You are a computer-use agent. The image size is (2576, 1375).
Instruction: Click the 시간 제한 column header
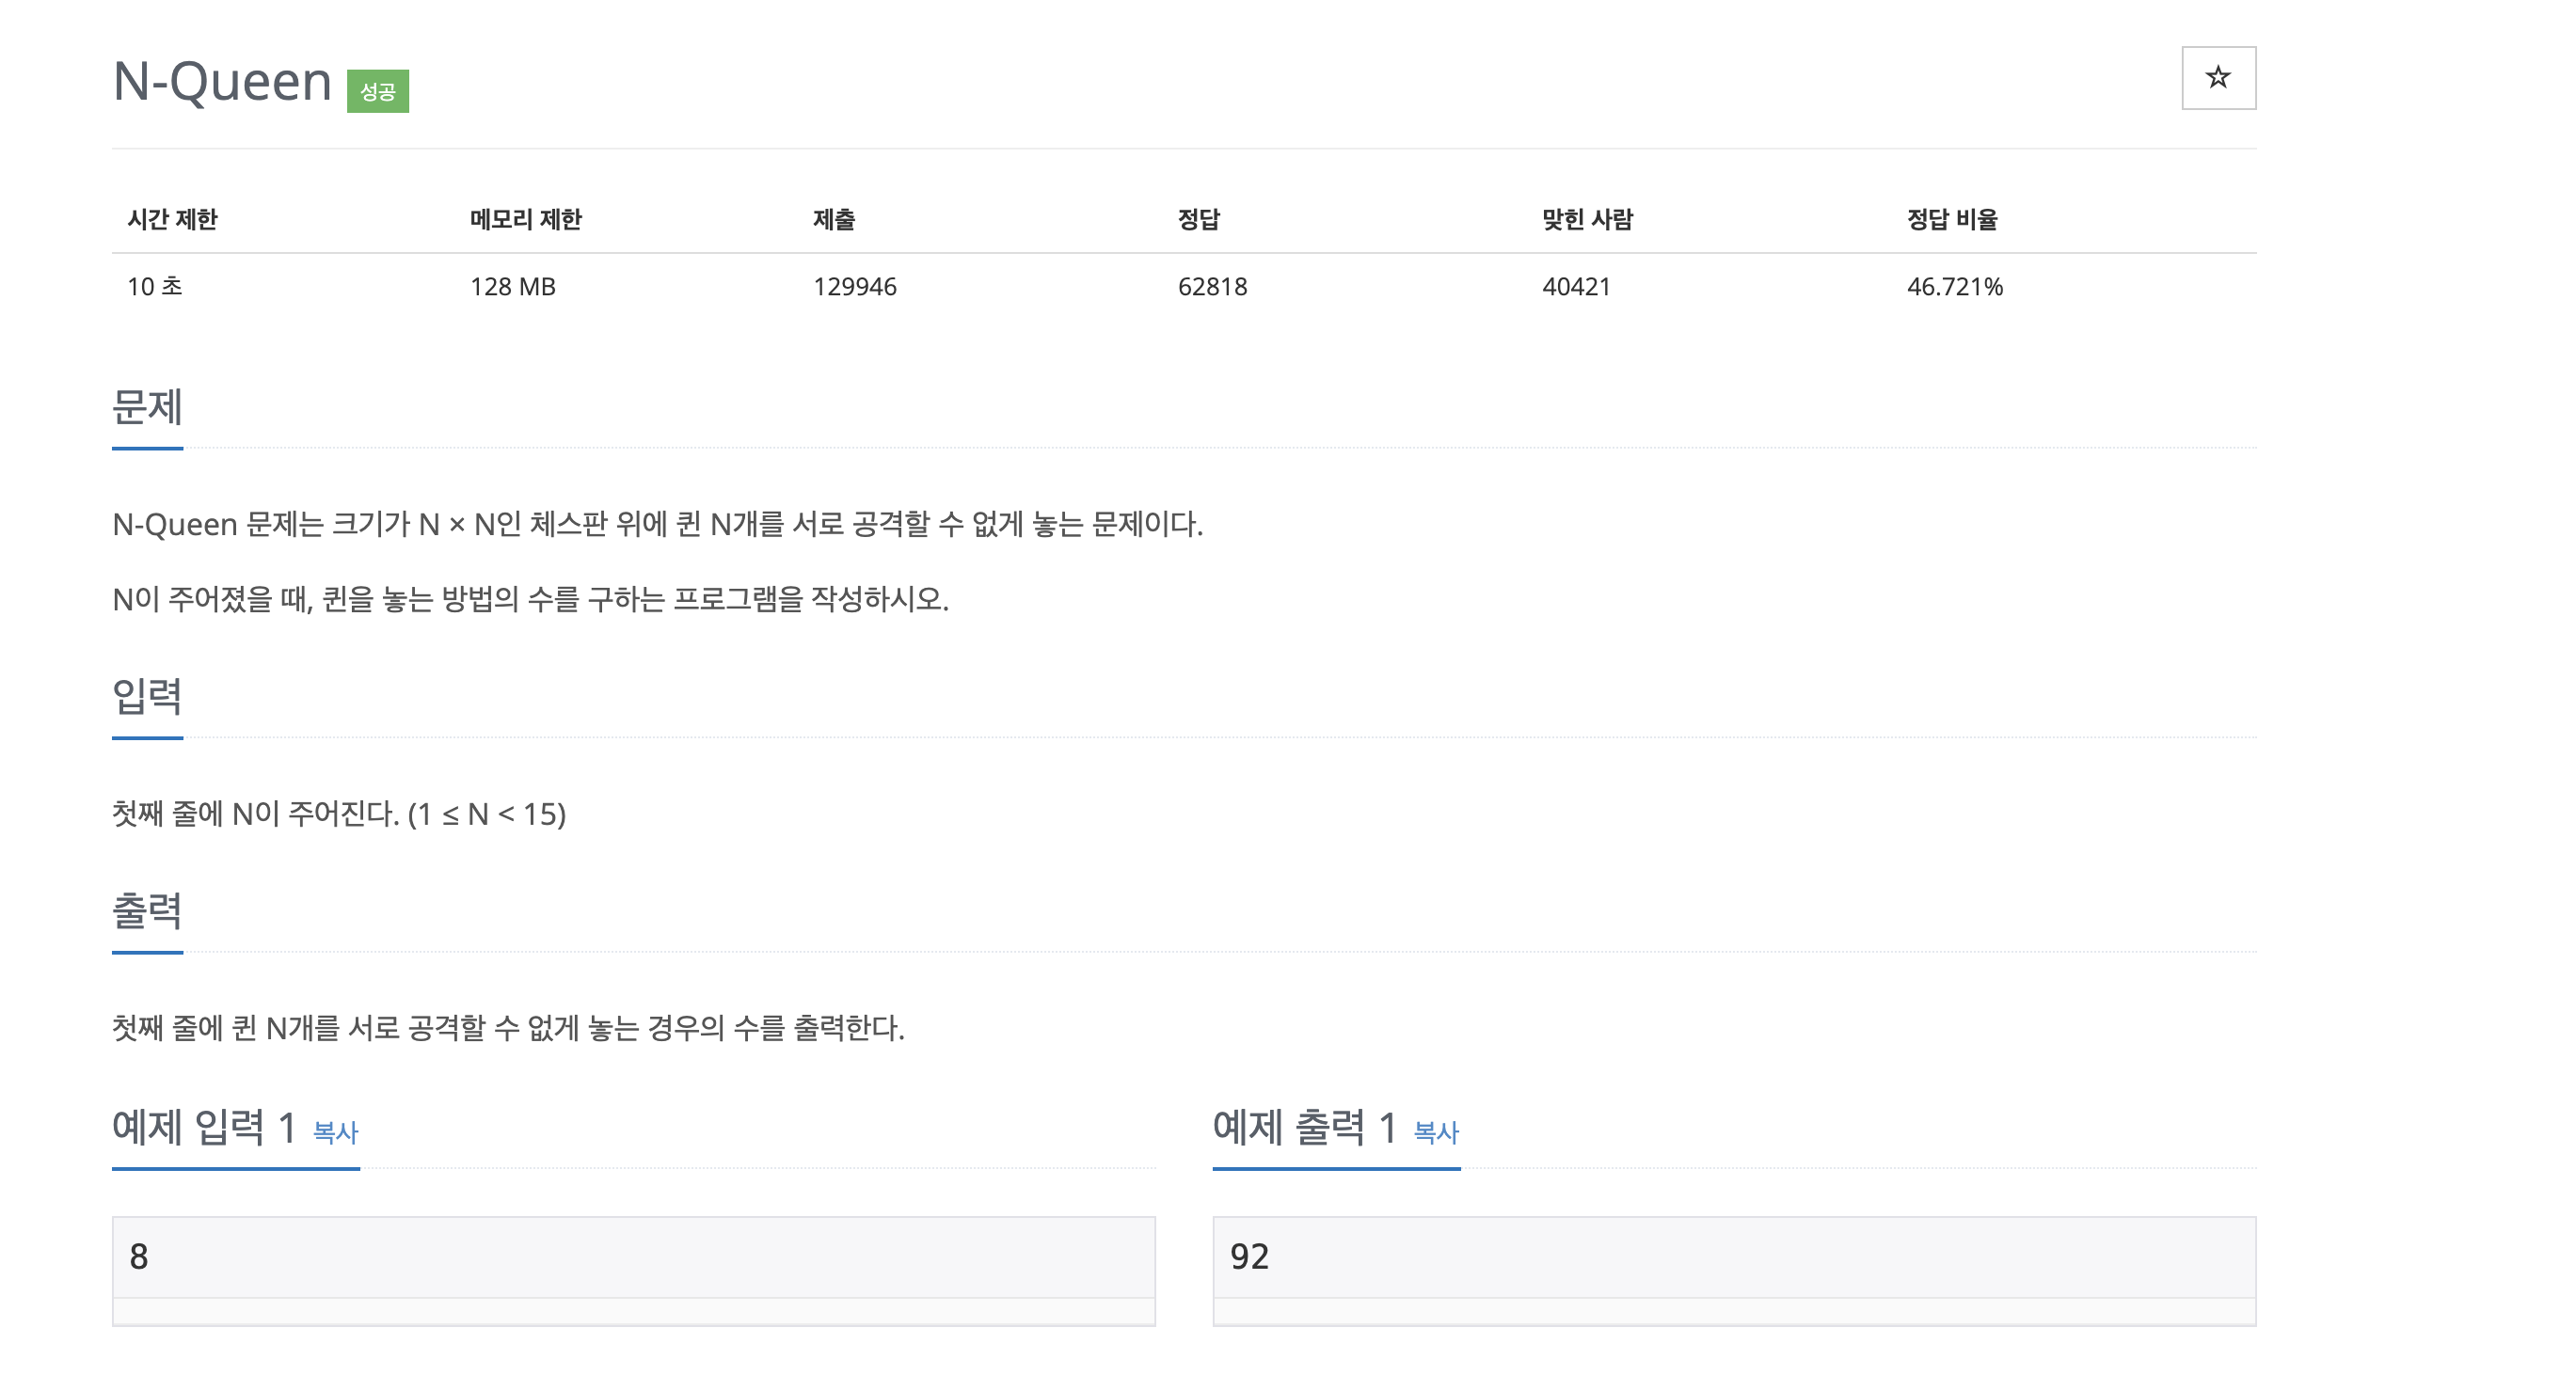(172, 219)
